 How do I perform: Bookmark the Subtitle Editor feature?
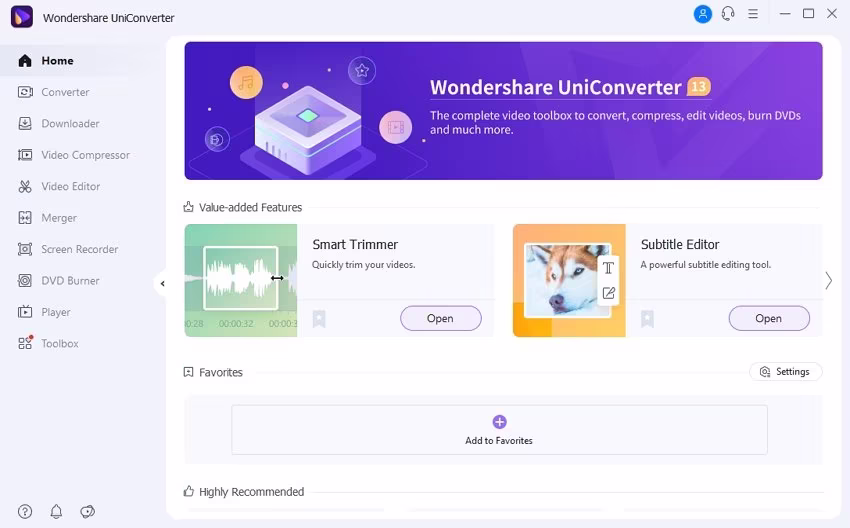click(647, 319)
